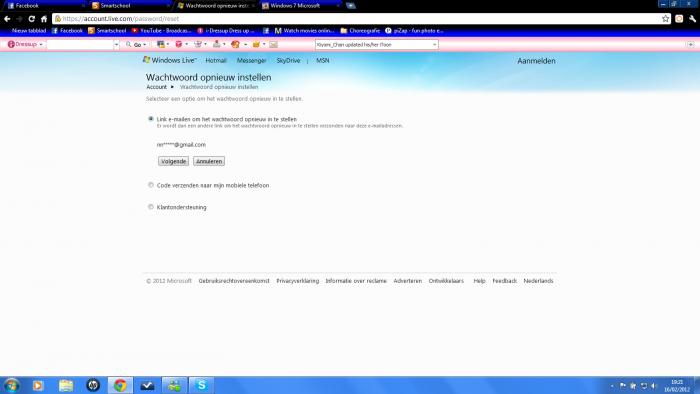Open the Windows Start orb

11,385
